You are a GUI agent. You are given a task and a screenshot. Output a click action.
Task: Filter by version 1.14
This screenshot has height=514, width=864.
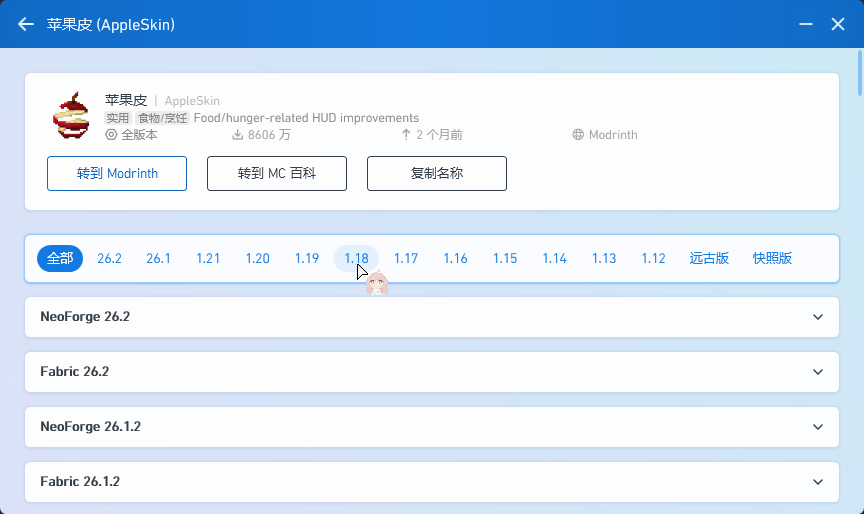coord(554,258)
